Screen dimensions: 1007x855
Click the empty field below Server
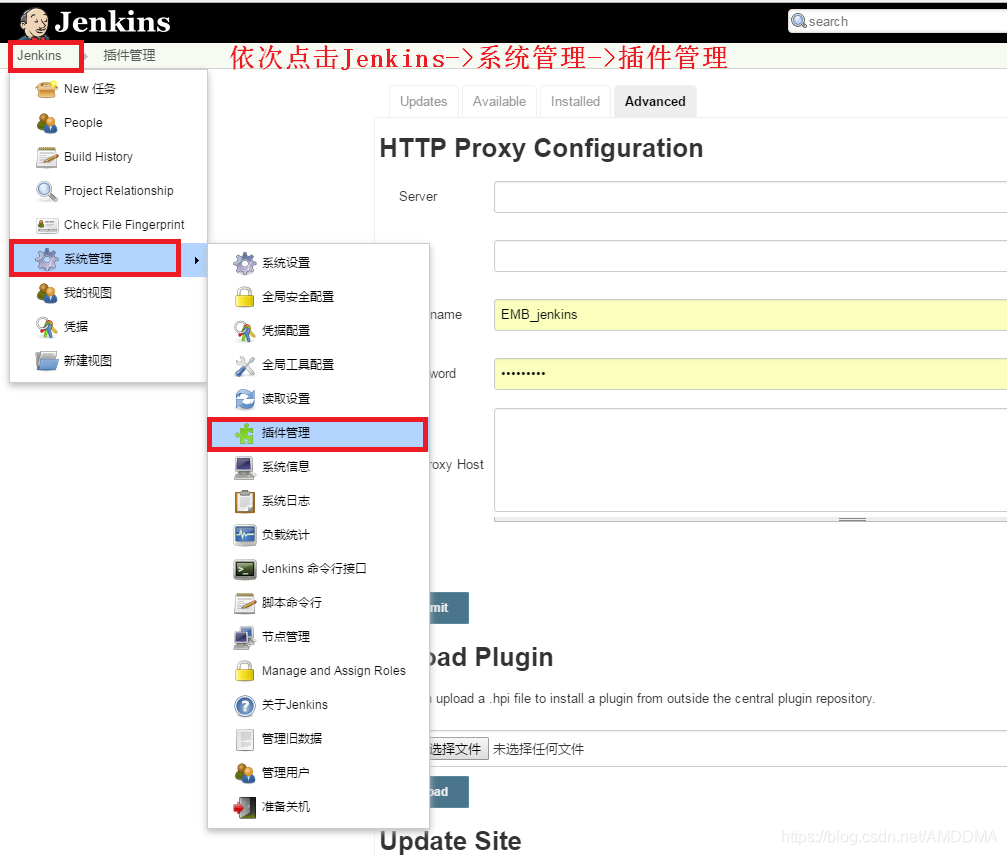pos(750,256)
